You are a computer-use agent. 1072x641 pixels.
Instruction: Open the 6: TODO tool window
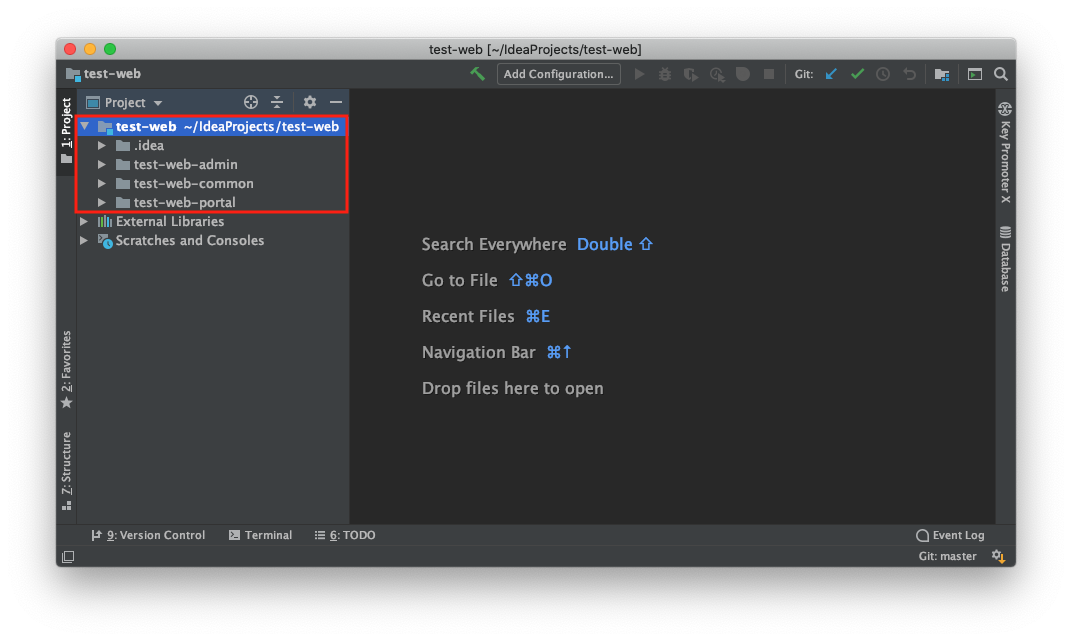[345, 535]
